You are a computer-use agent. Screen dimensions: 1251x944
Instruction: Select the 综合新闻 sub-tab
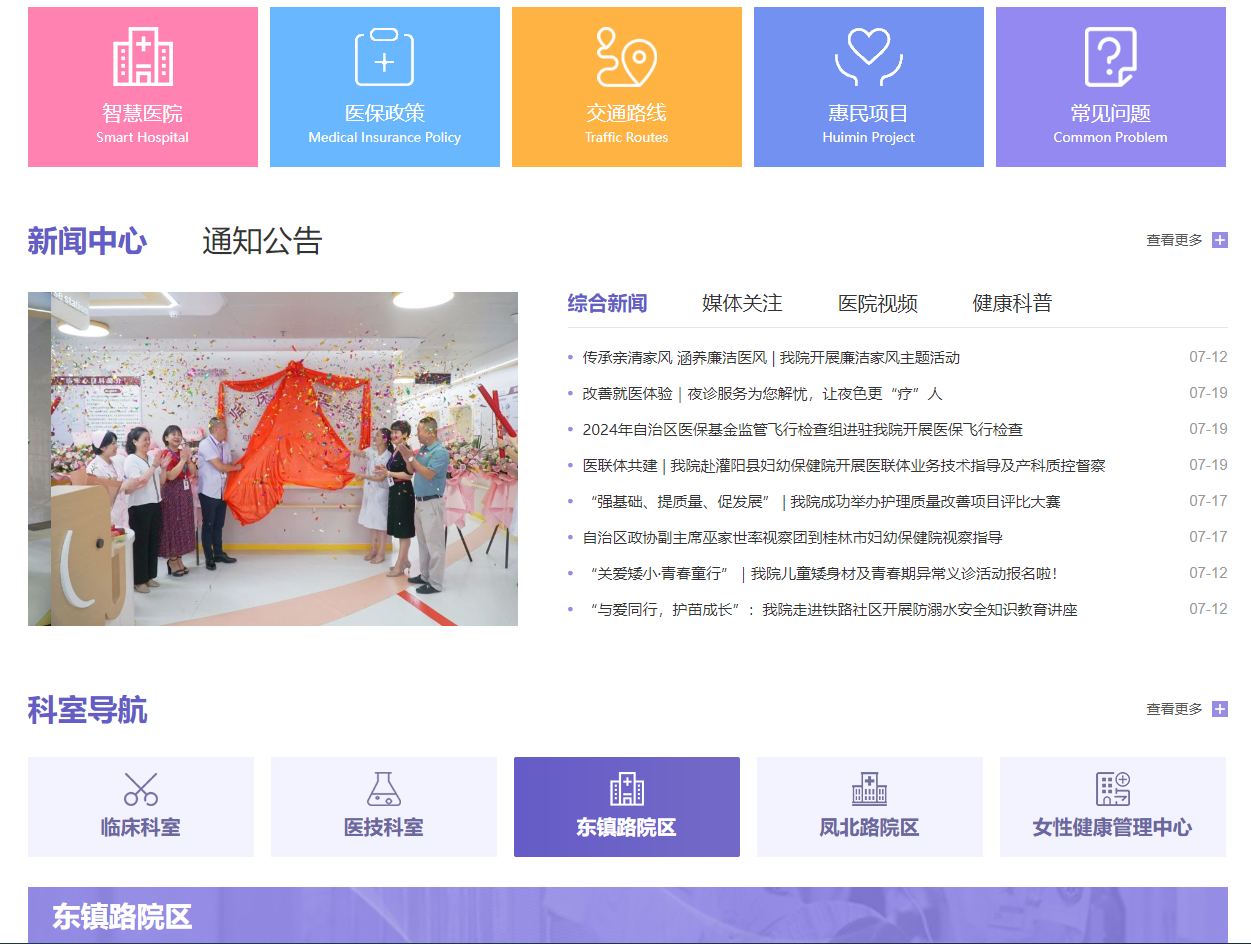tap(607, 303)
